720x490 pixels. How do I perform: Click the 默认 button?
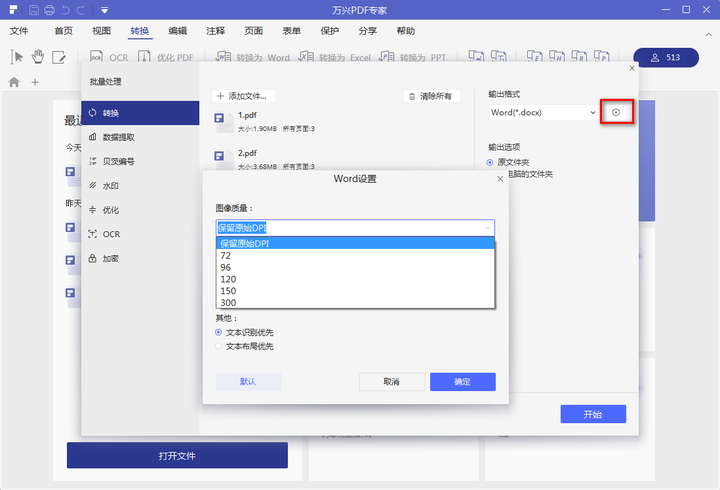(248, 382)
